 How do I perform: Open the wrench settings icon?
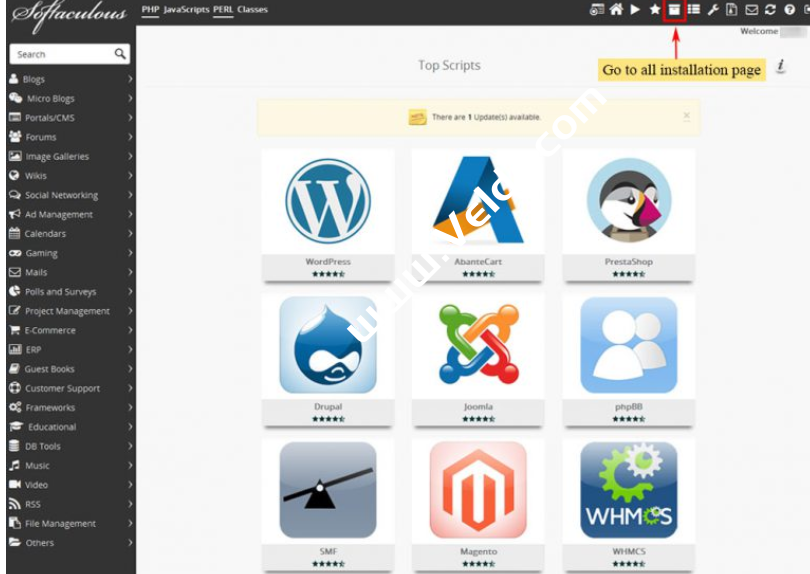click(713, 10)
